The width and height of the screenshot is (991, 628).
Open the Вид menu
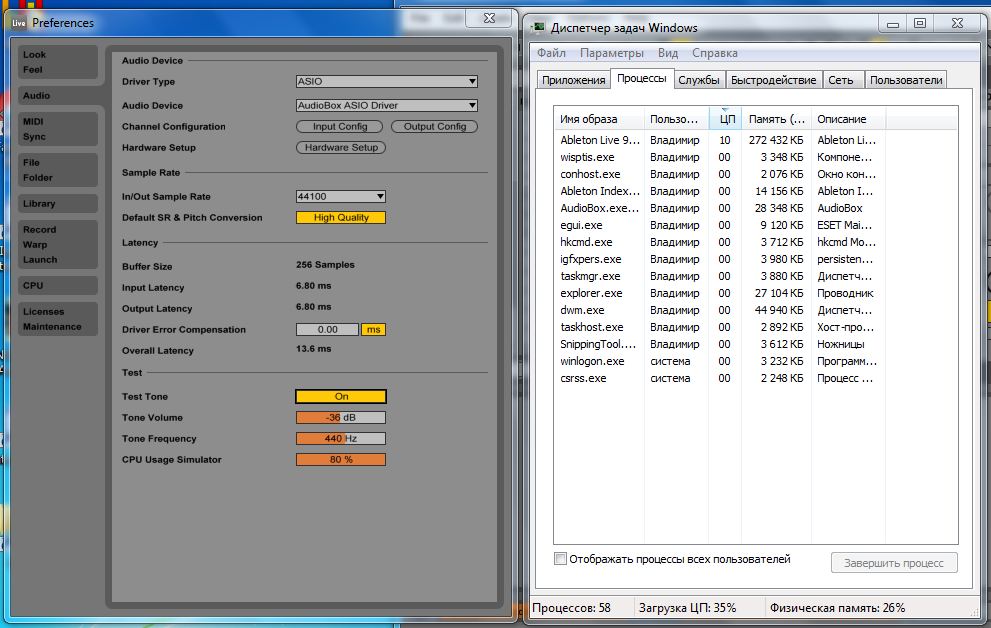[667, 53]
